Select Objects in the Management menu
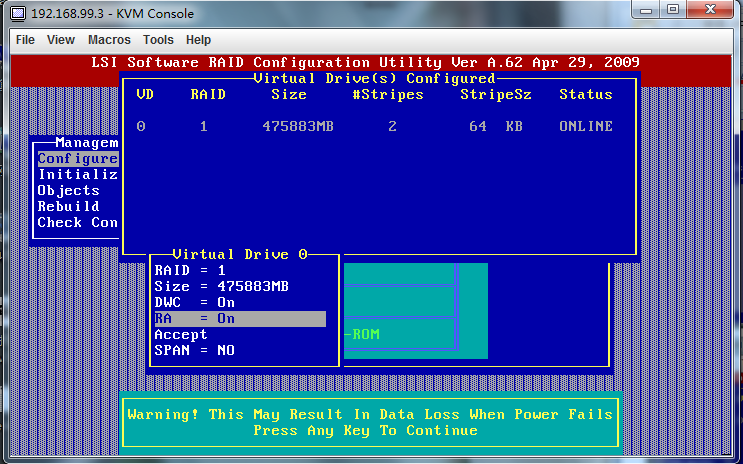Viewport: 743px width, 464px height. point(69,191)
